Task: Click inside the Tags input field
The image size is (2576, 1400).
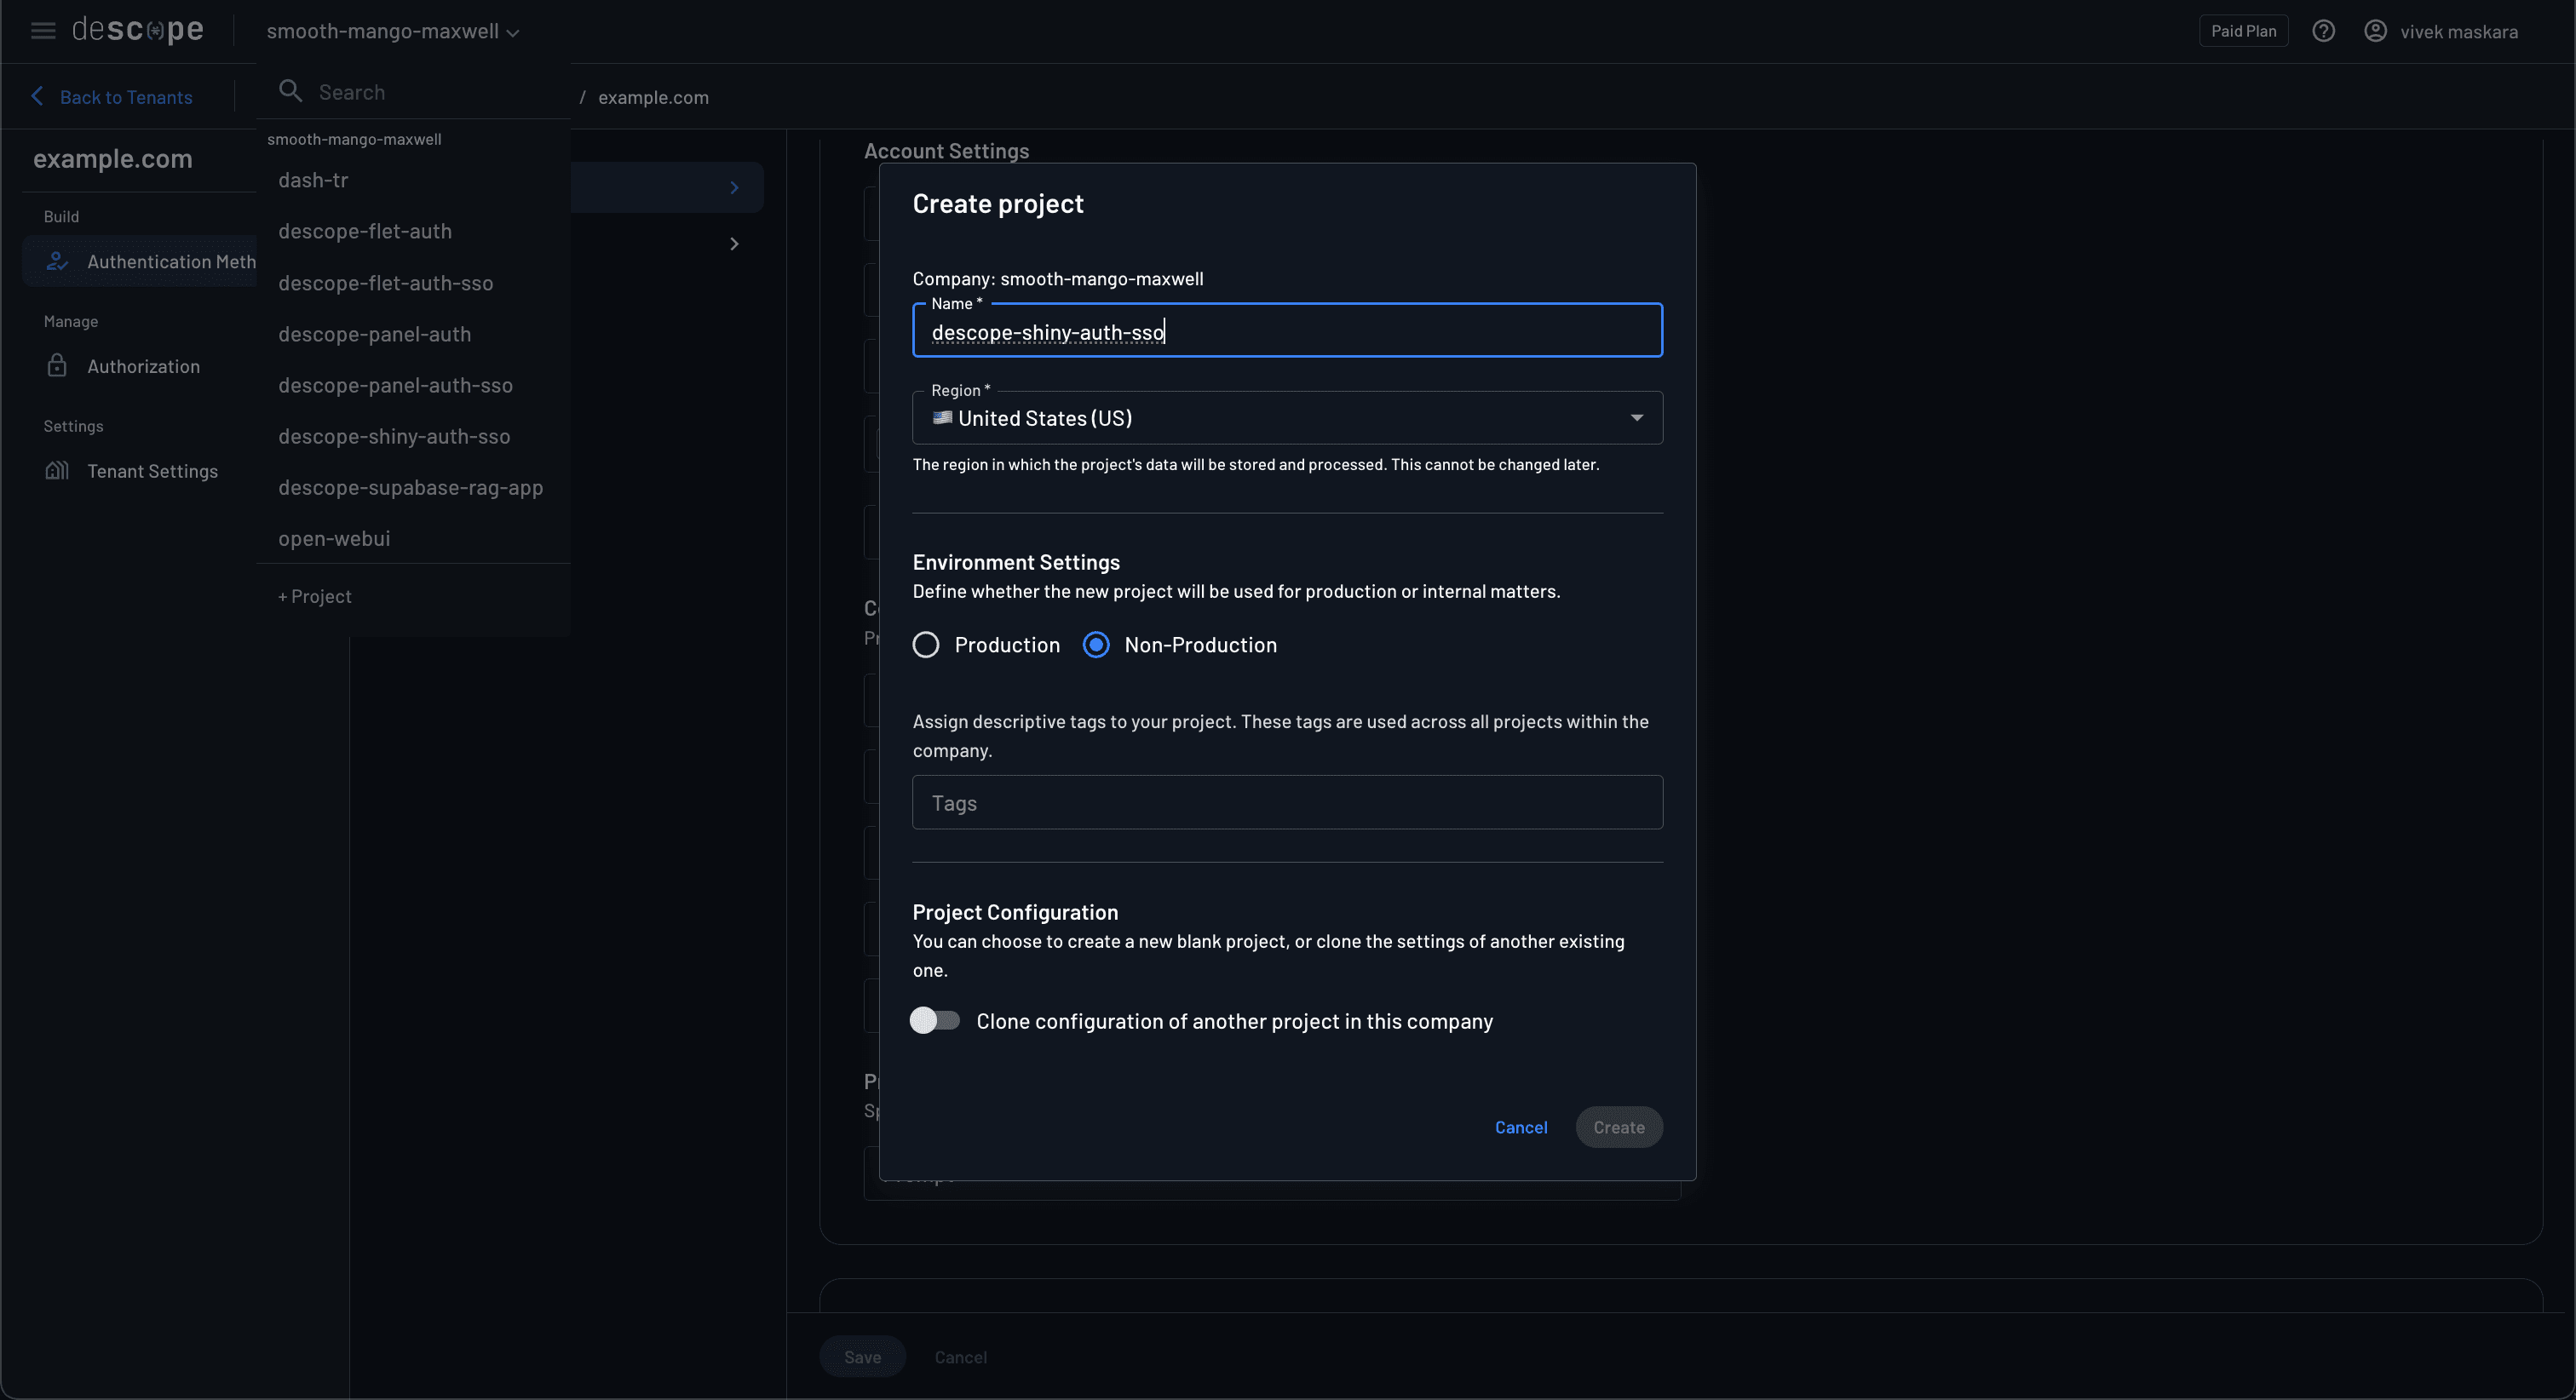Action: pyautogui.click(x=1287, y=802)
